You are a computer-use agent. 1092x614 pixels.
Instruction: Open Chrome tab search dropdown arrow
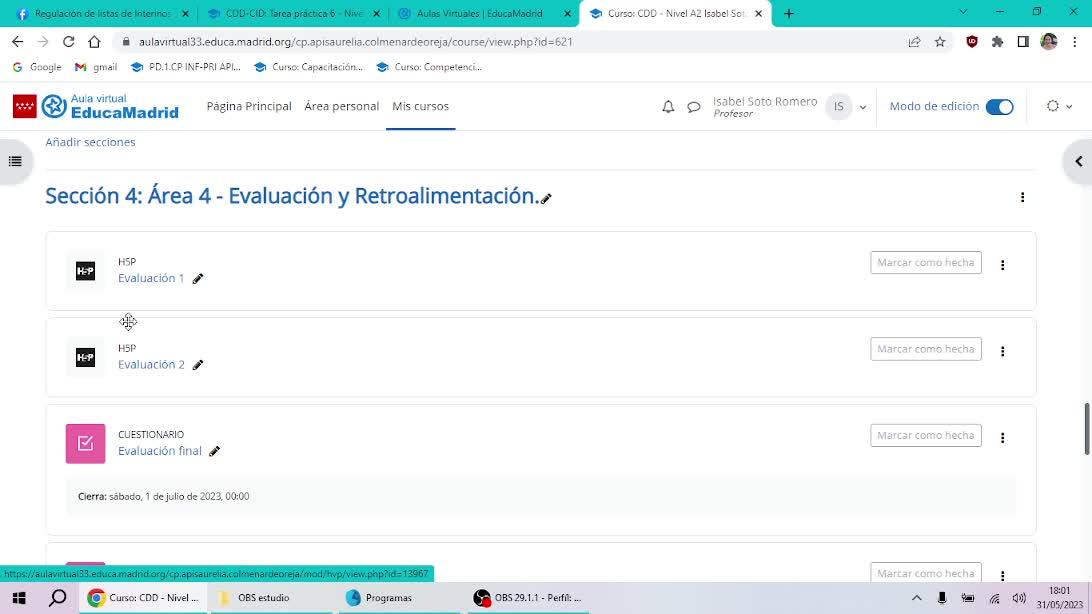tap(962, 12)
